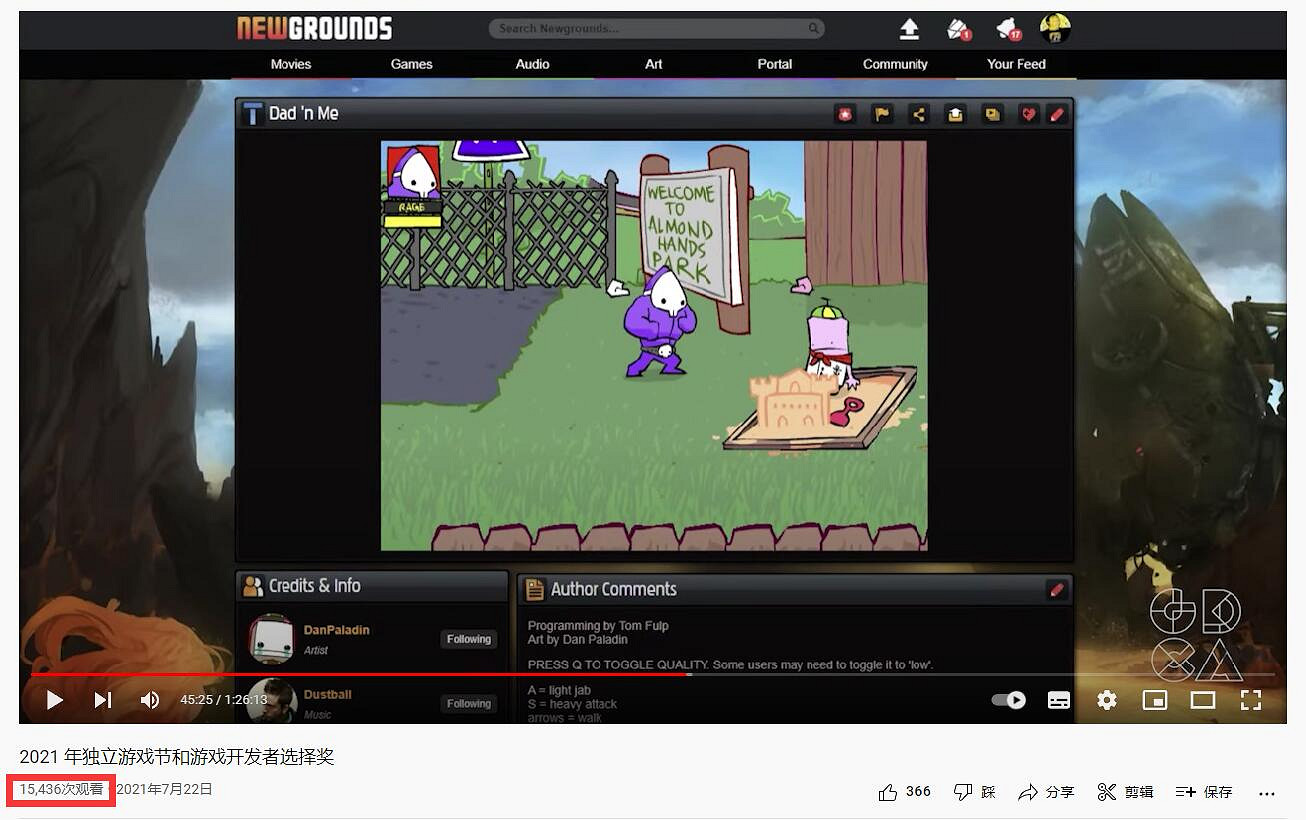Open the heart favorite icon on the toolbar
Viewport: 1306px width, 820px height.
coord(1028,114)
